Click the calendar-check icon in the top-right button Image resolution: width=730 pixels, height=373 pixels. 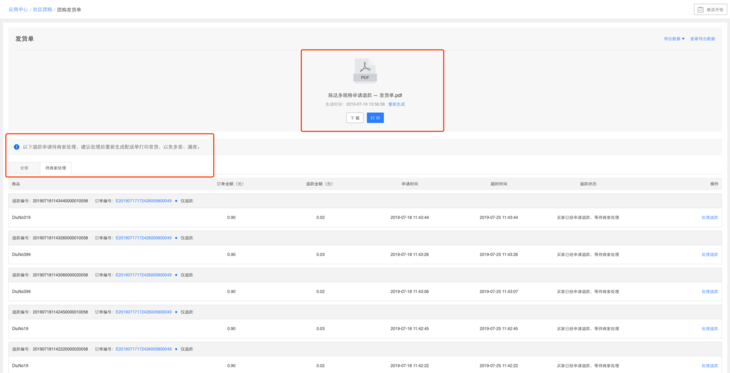pyautogui.click(x=701, y=9)
